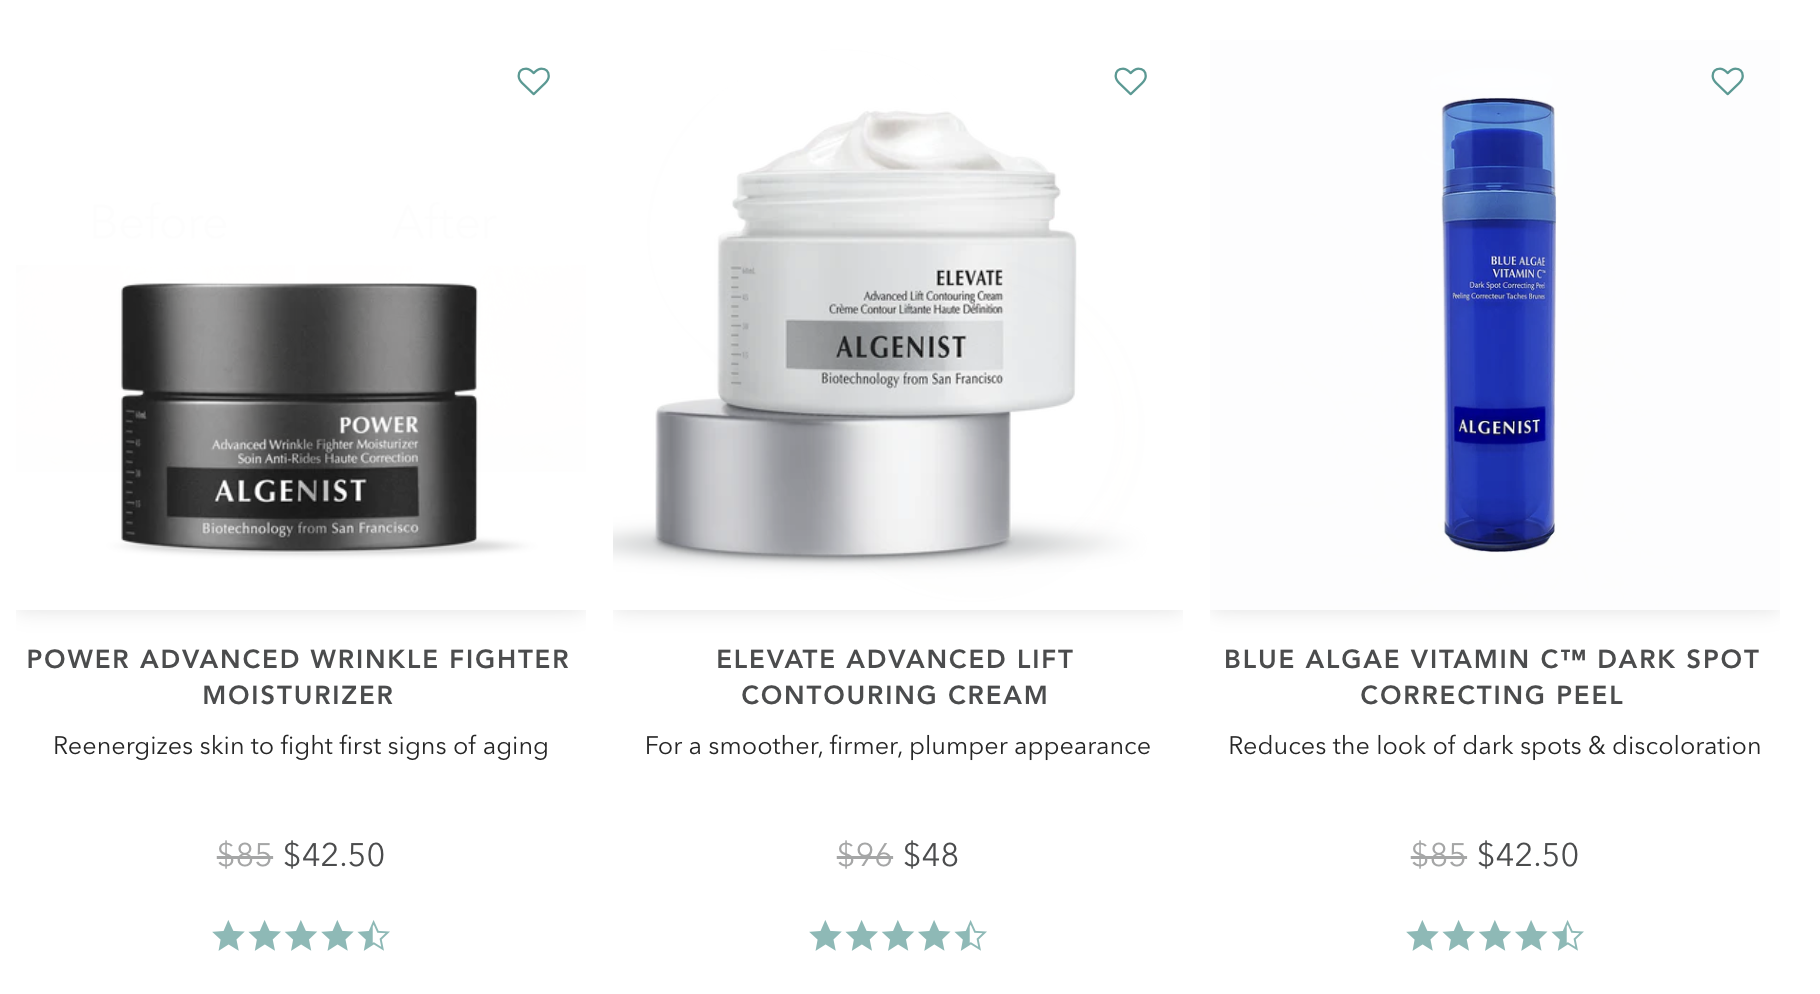Screen dimensions: 1820x994
Task: Add Elevate Contouring Cream to wishlist heart
Action: click(1130, 81)
